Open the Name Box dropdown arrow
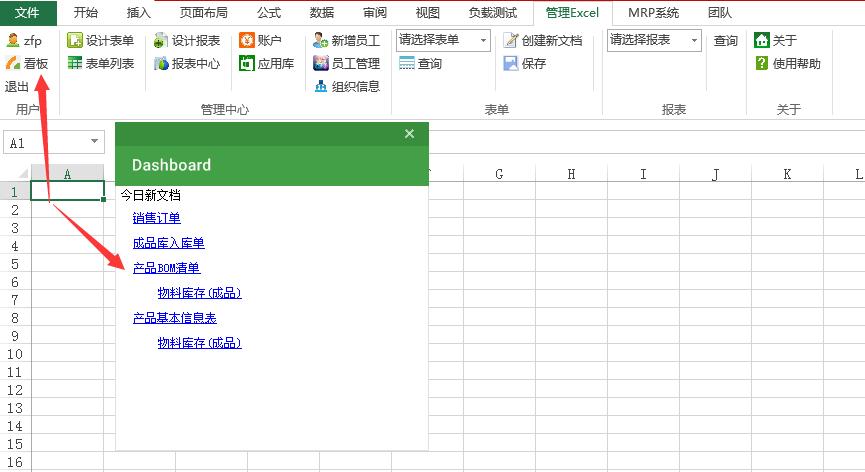Image resolution: width=865 pixels, height=472 pixels. point(95,142)
